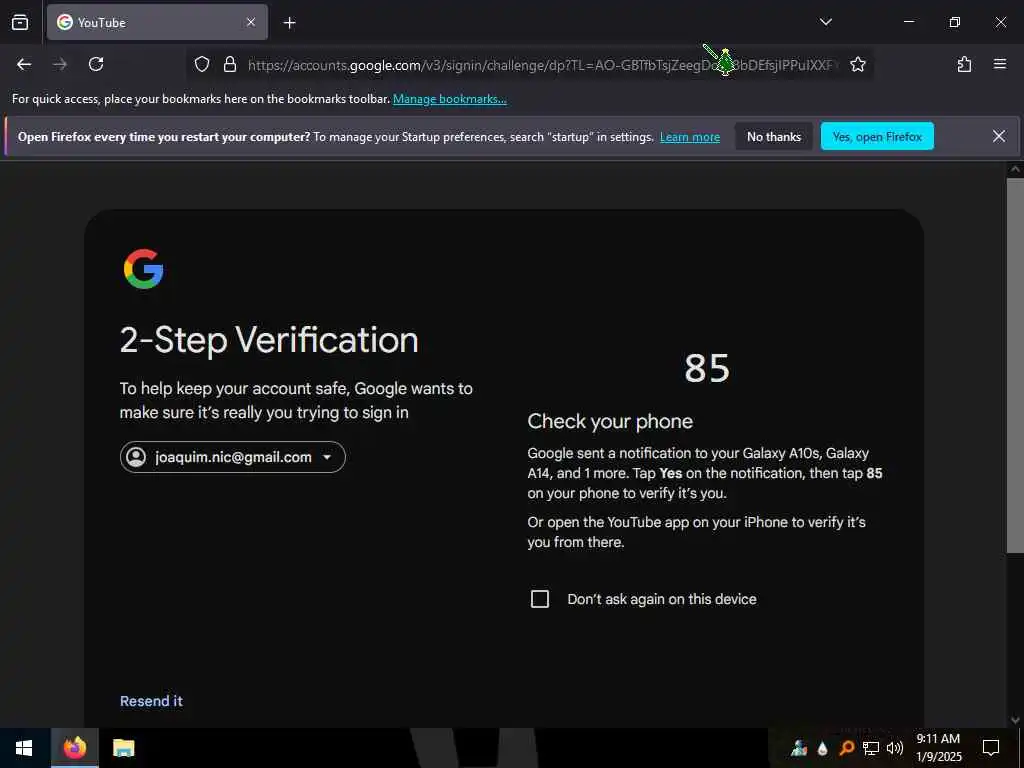This screenshot has width=1024, height=768.
Task: Click the Google G logo
Action: 143,269
